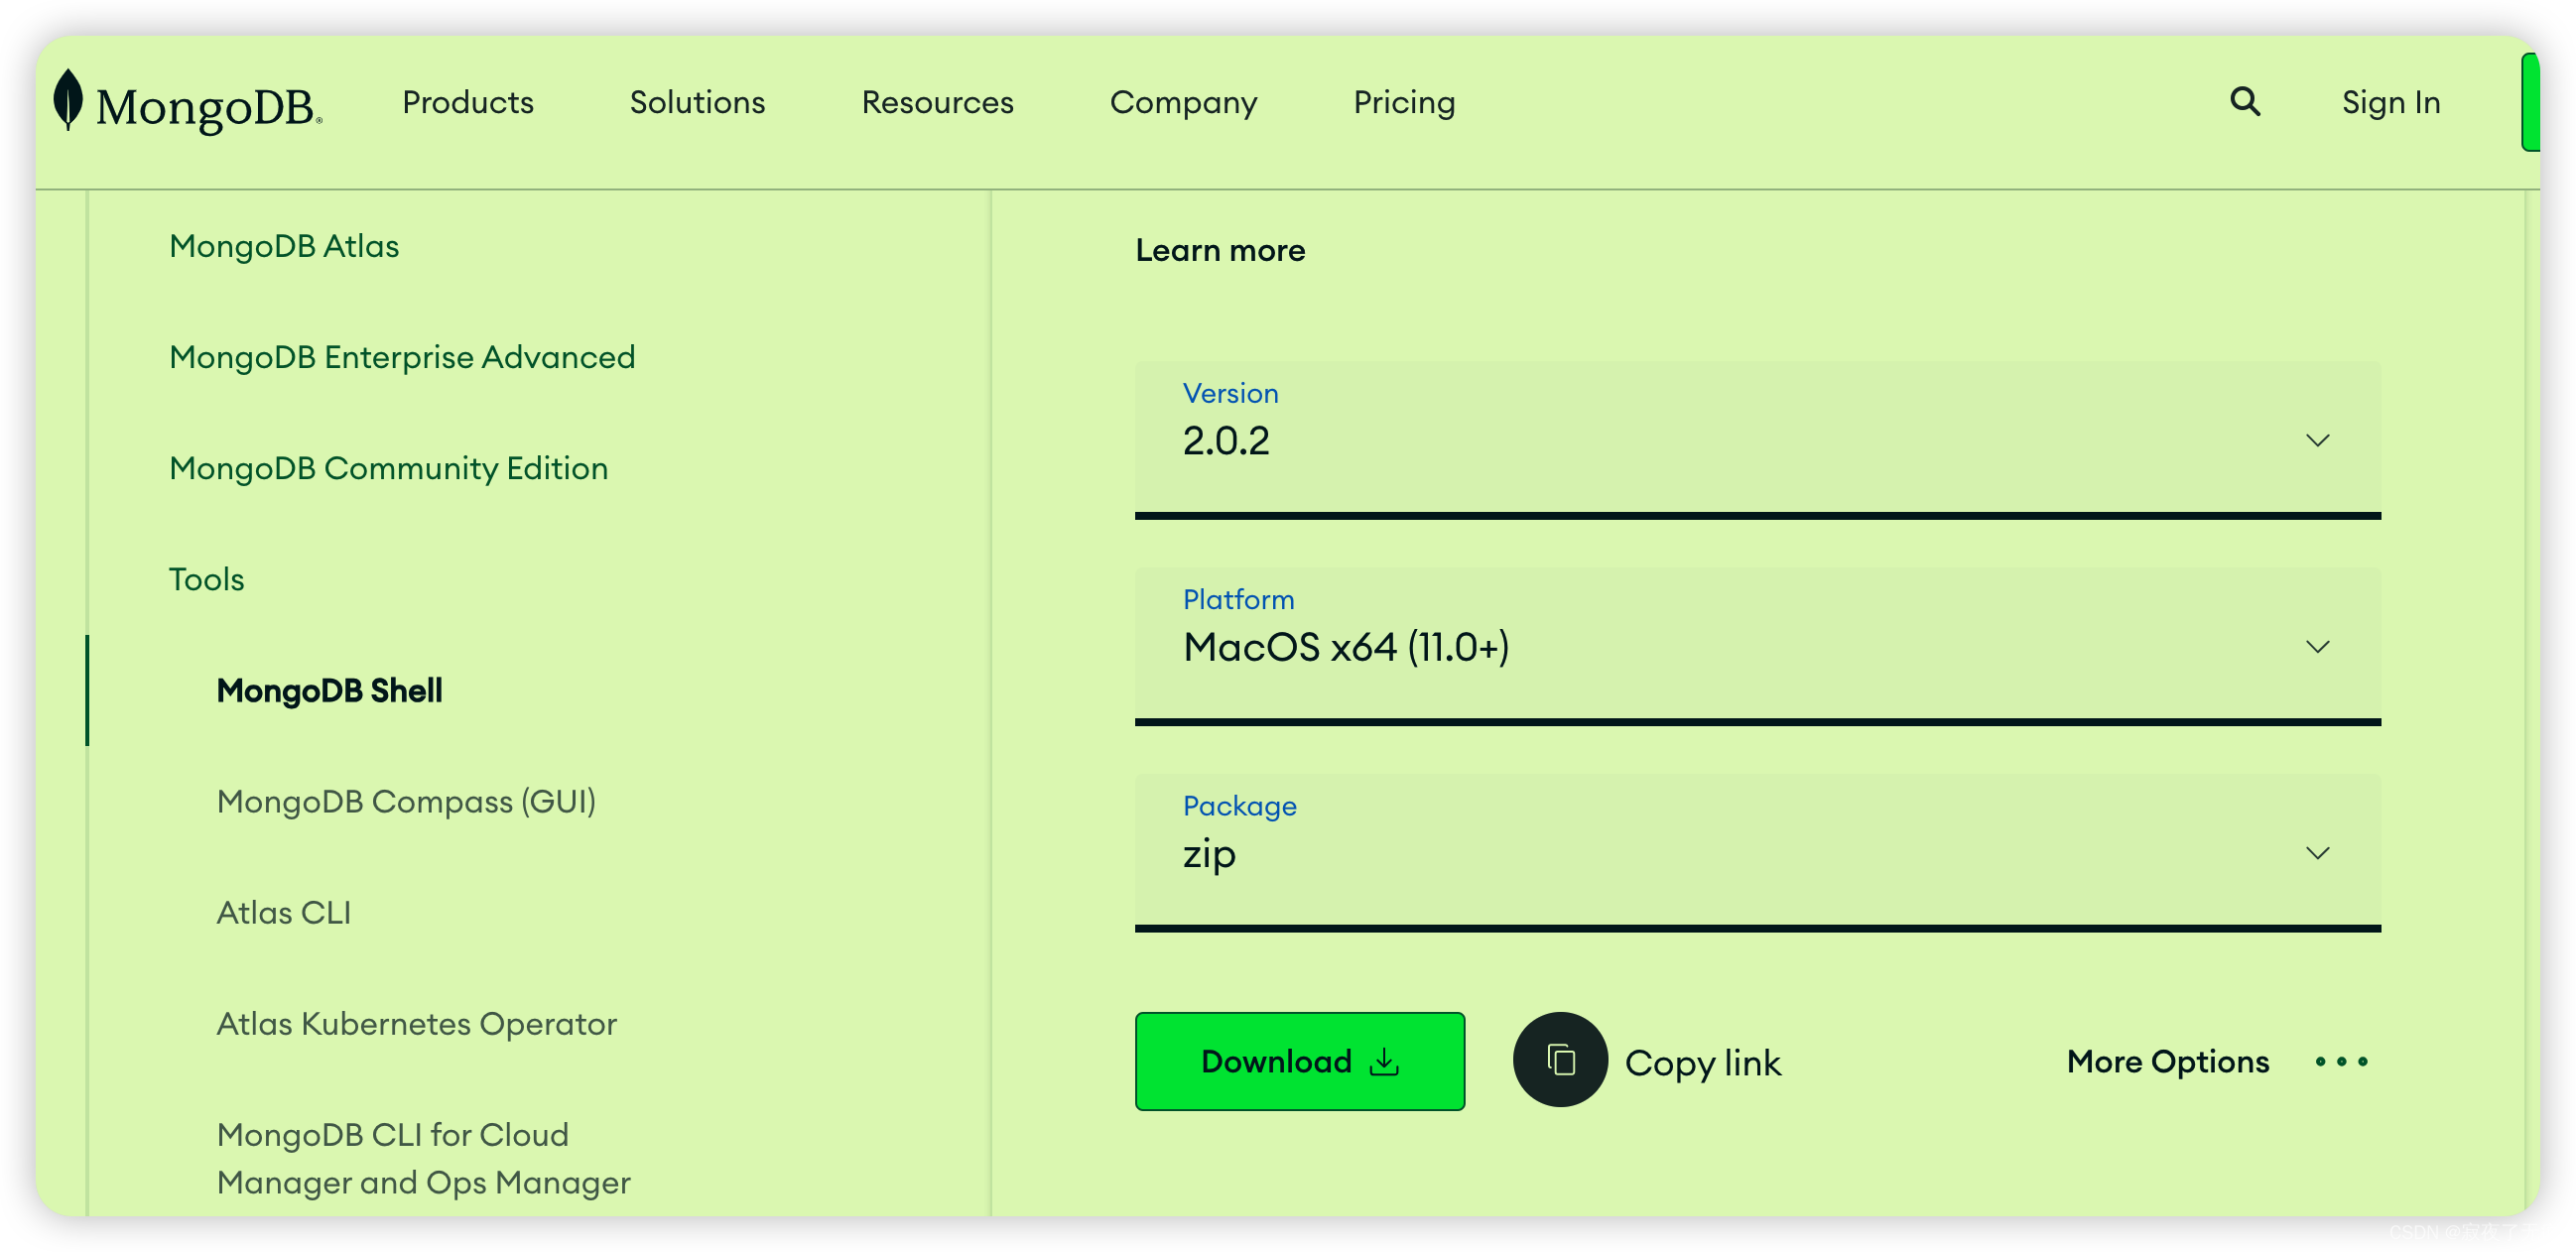2576x1252 pixels.
Task: Expand the Package zip dropdown
Action: [1757, 852]
